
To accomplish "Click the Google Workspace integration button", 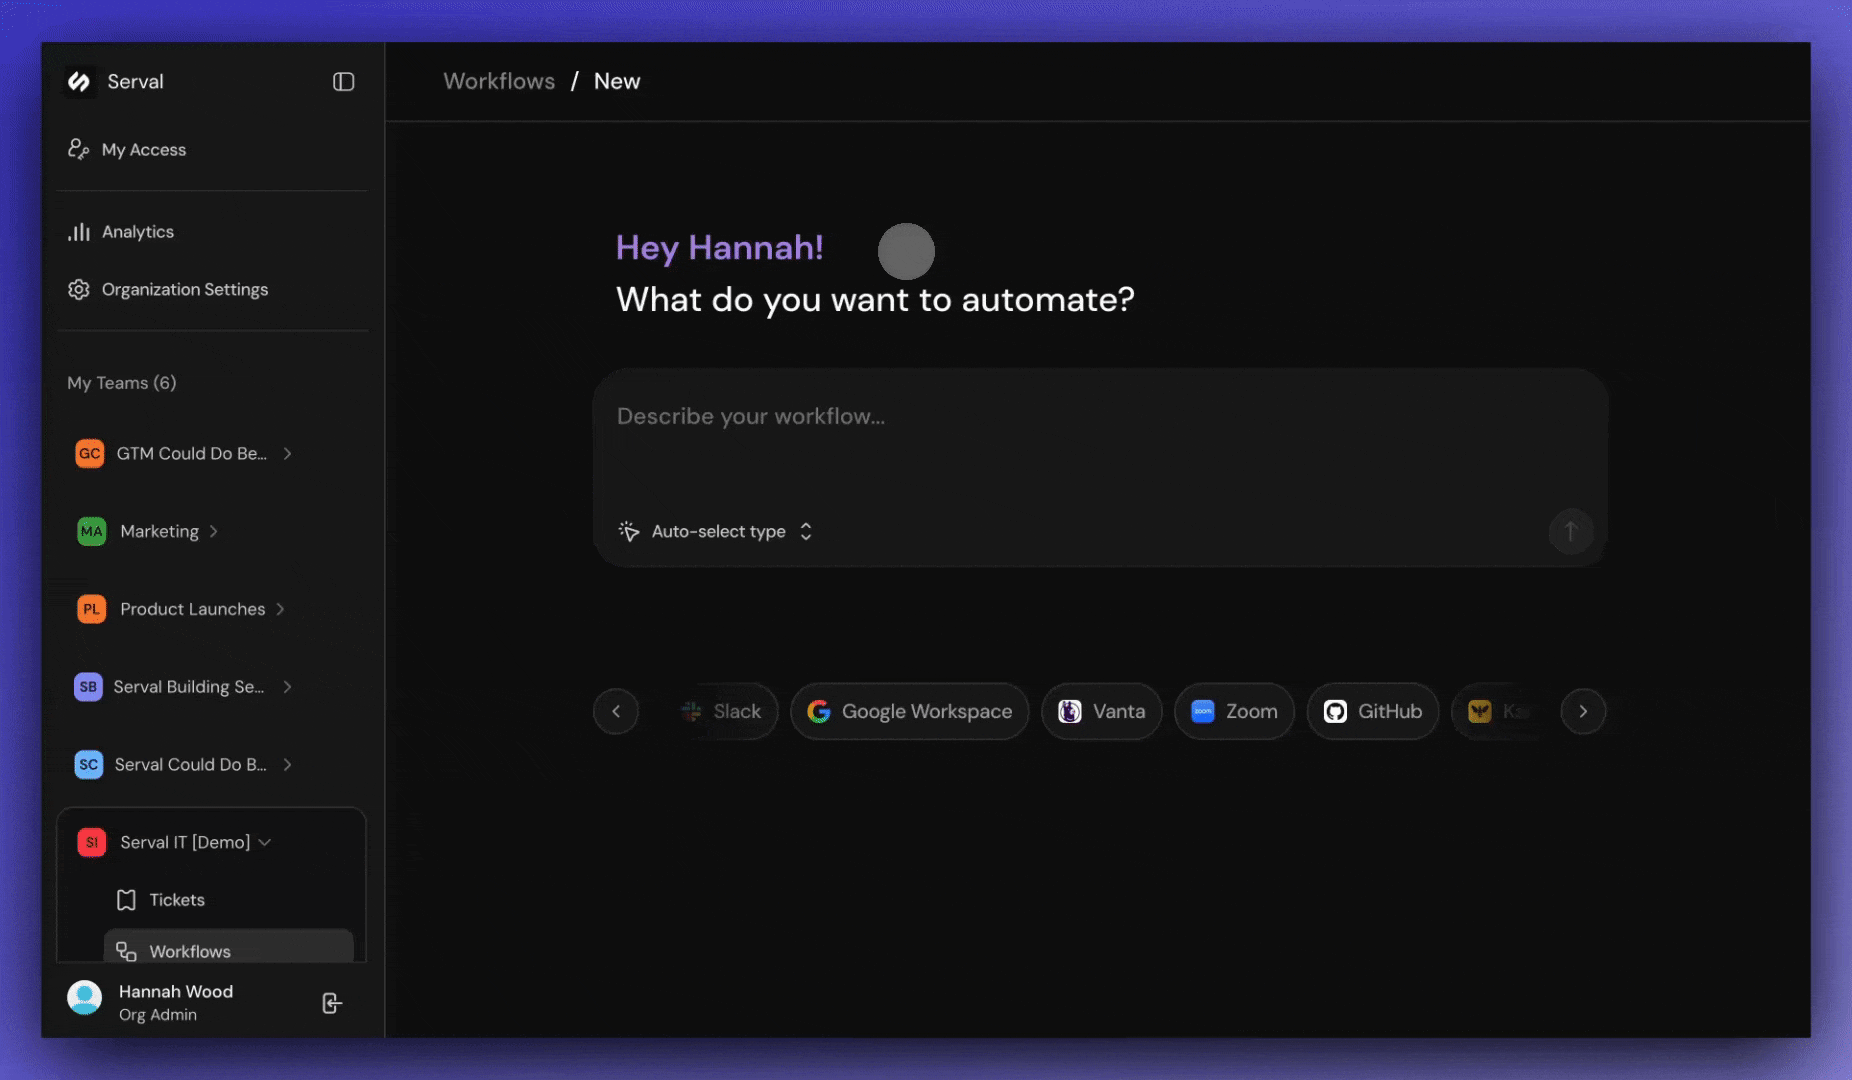I will 908,711.
